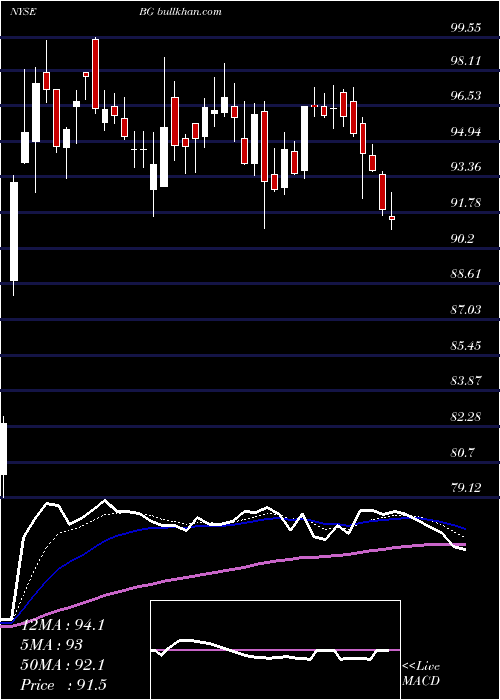
Task: Click the tall white first candlestick near 90.2
Action: pyautogui.click(x=14, y=231)
